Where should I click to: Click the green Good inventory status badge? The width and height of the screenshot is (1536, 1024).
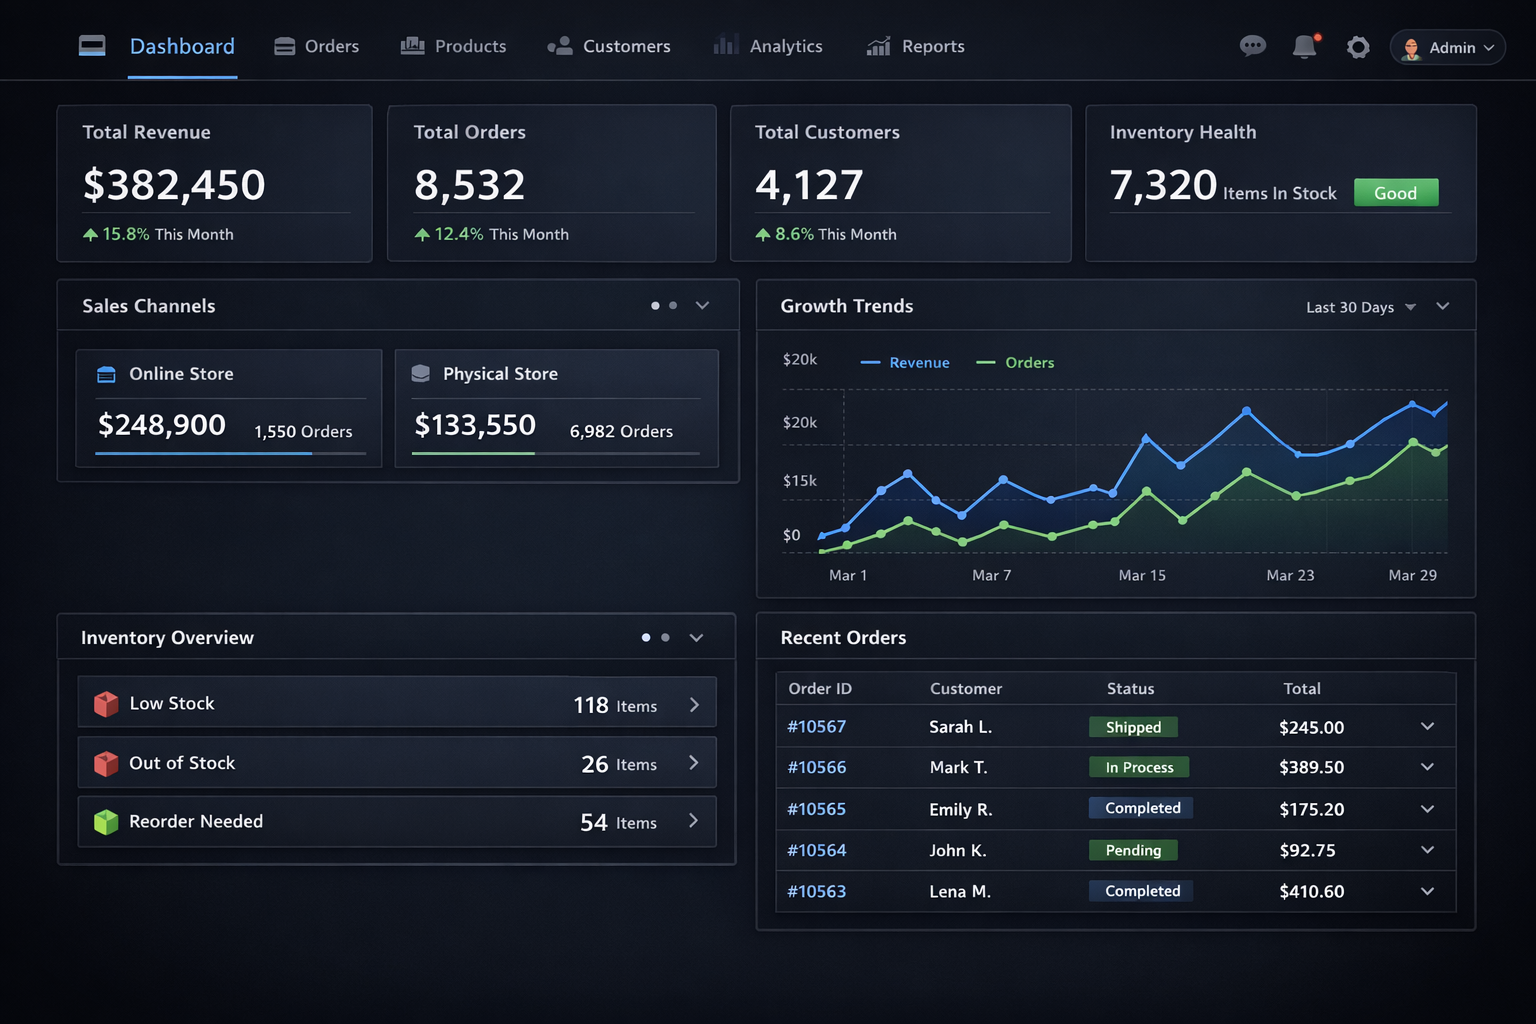click(1395, 193)
